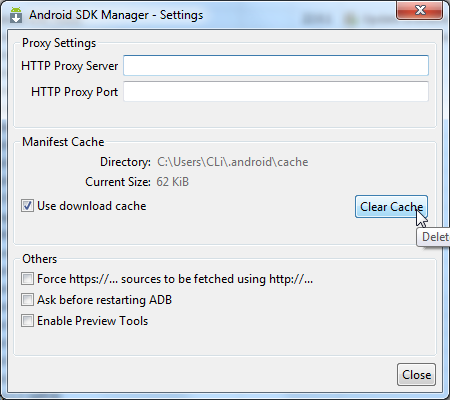The height and width of the screenshot is (400, 450).
Task: Click the Clear Cache button
Action: [391, 207]
